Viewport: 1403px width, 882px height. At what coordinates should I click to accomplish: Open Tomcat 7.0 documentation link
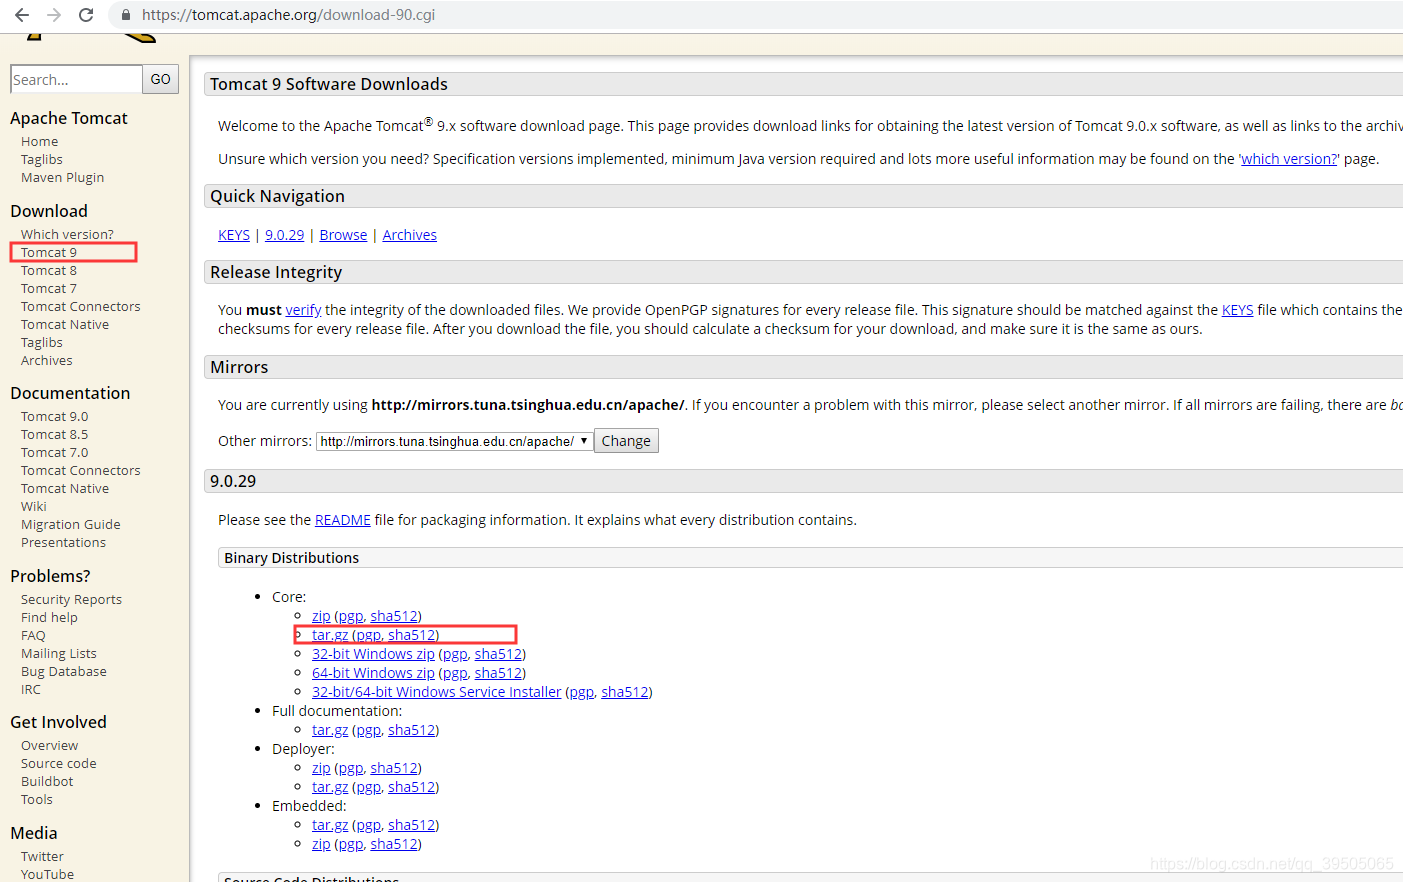pyautogui.click(x=55, y=452)
